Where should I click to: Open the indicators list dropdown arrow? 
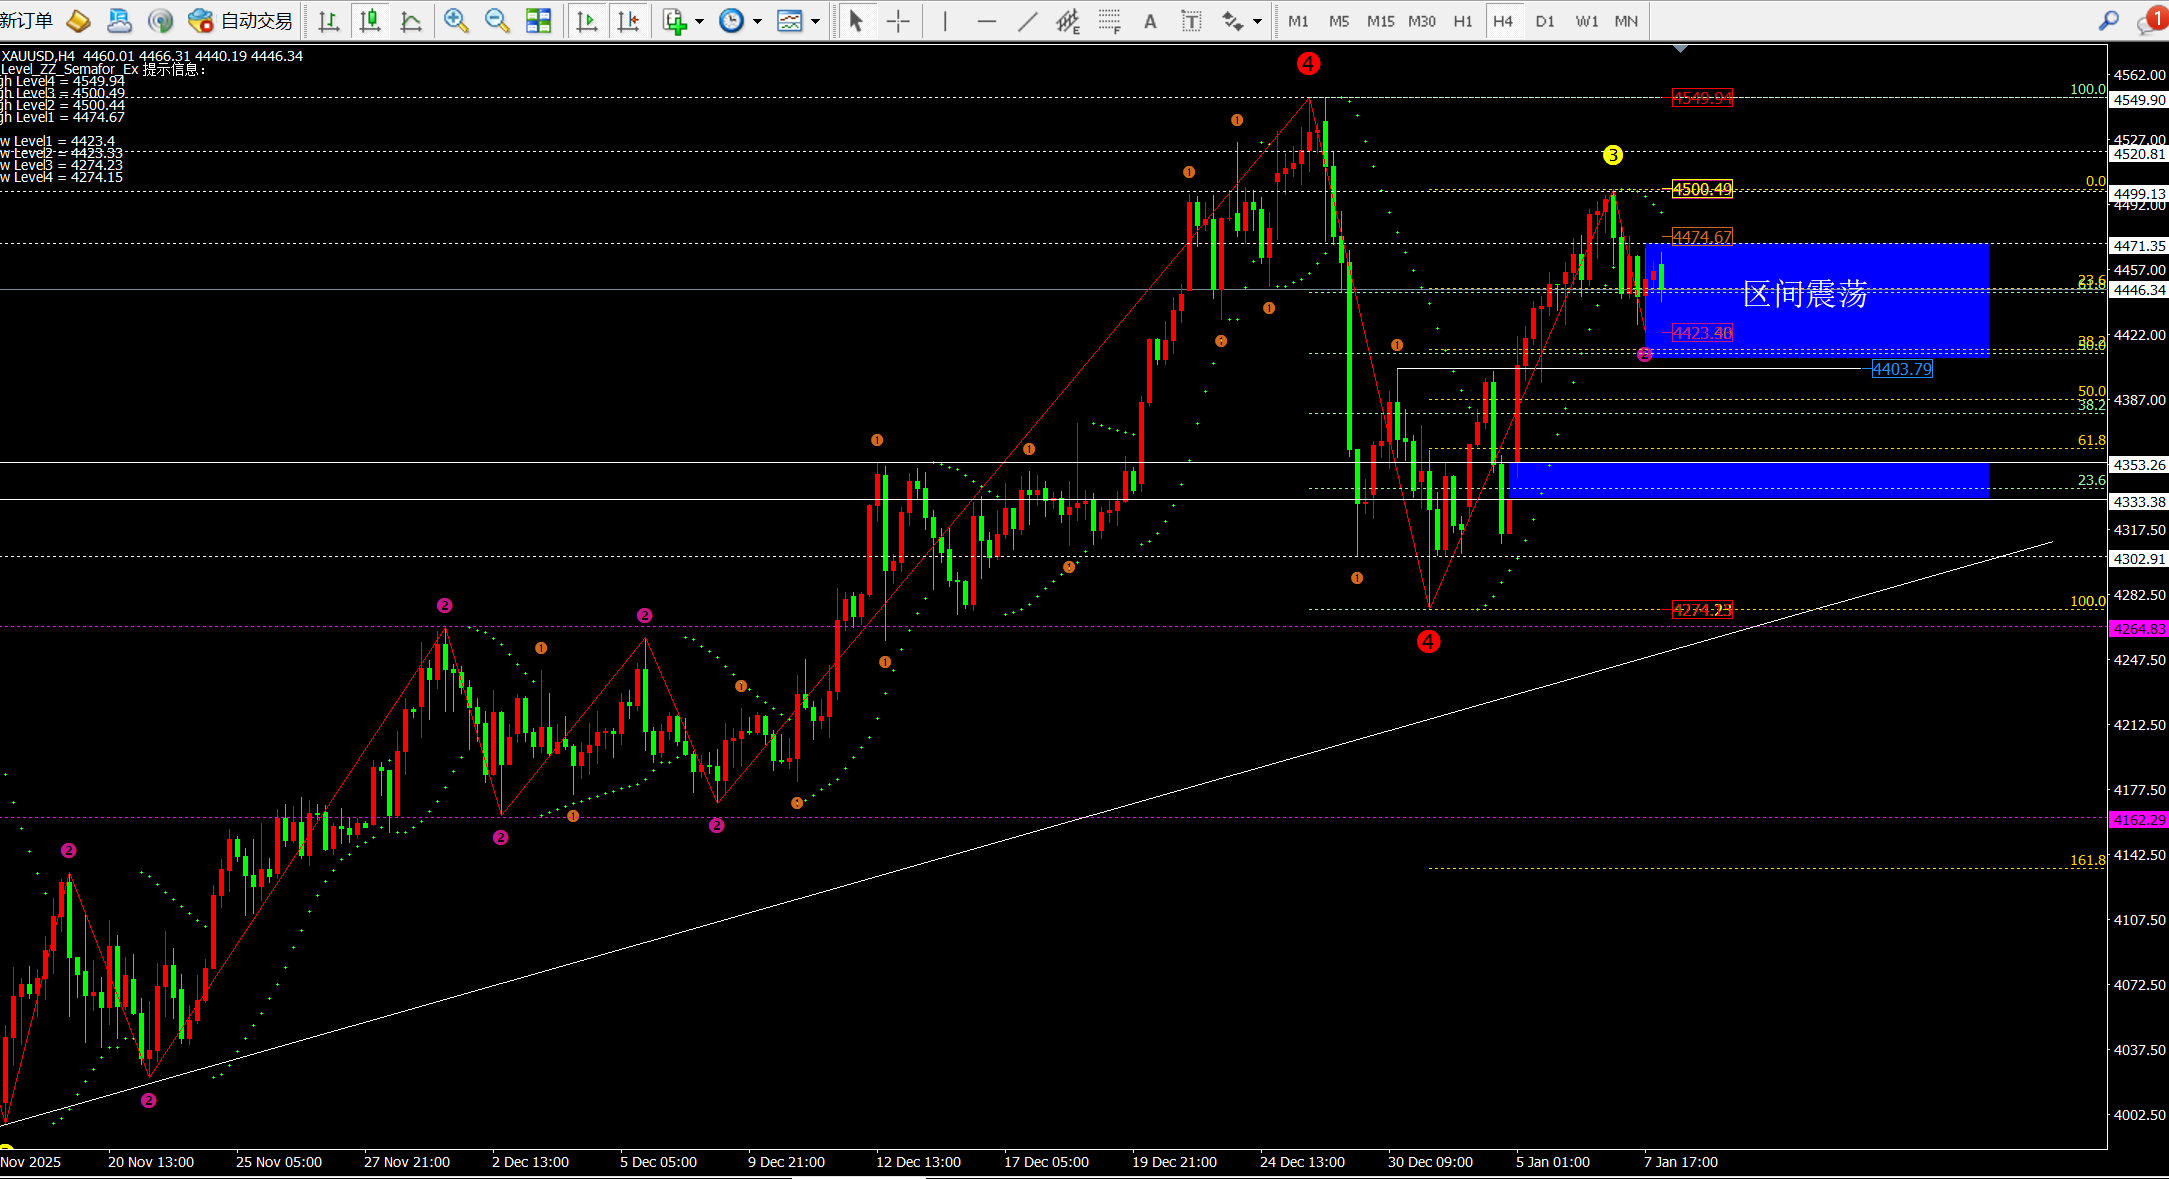(699, 21)
